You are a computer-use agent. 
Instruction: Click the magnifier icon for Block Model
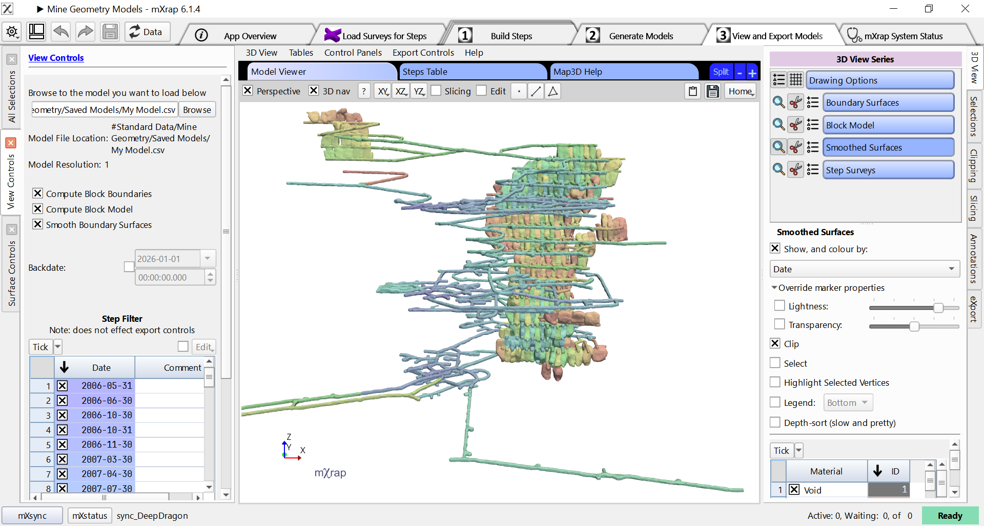(779, 125)
